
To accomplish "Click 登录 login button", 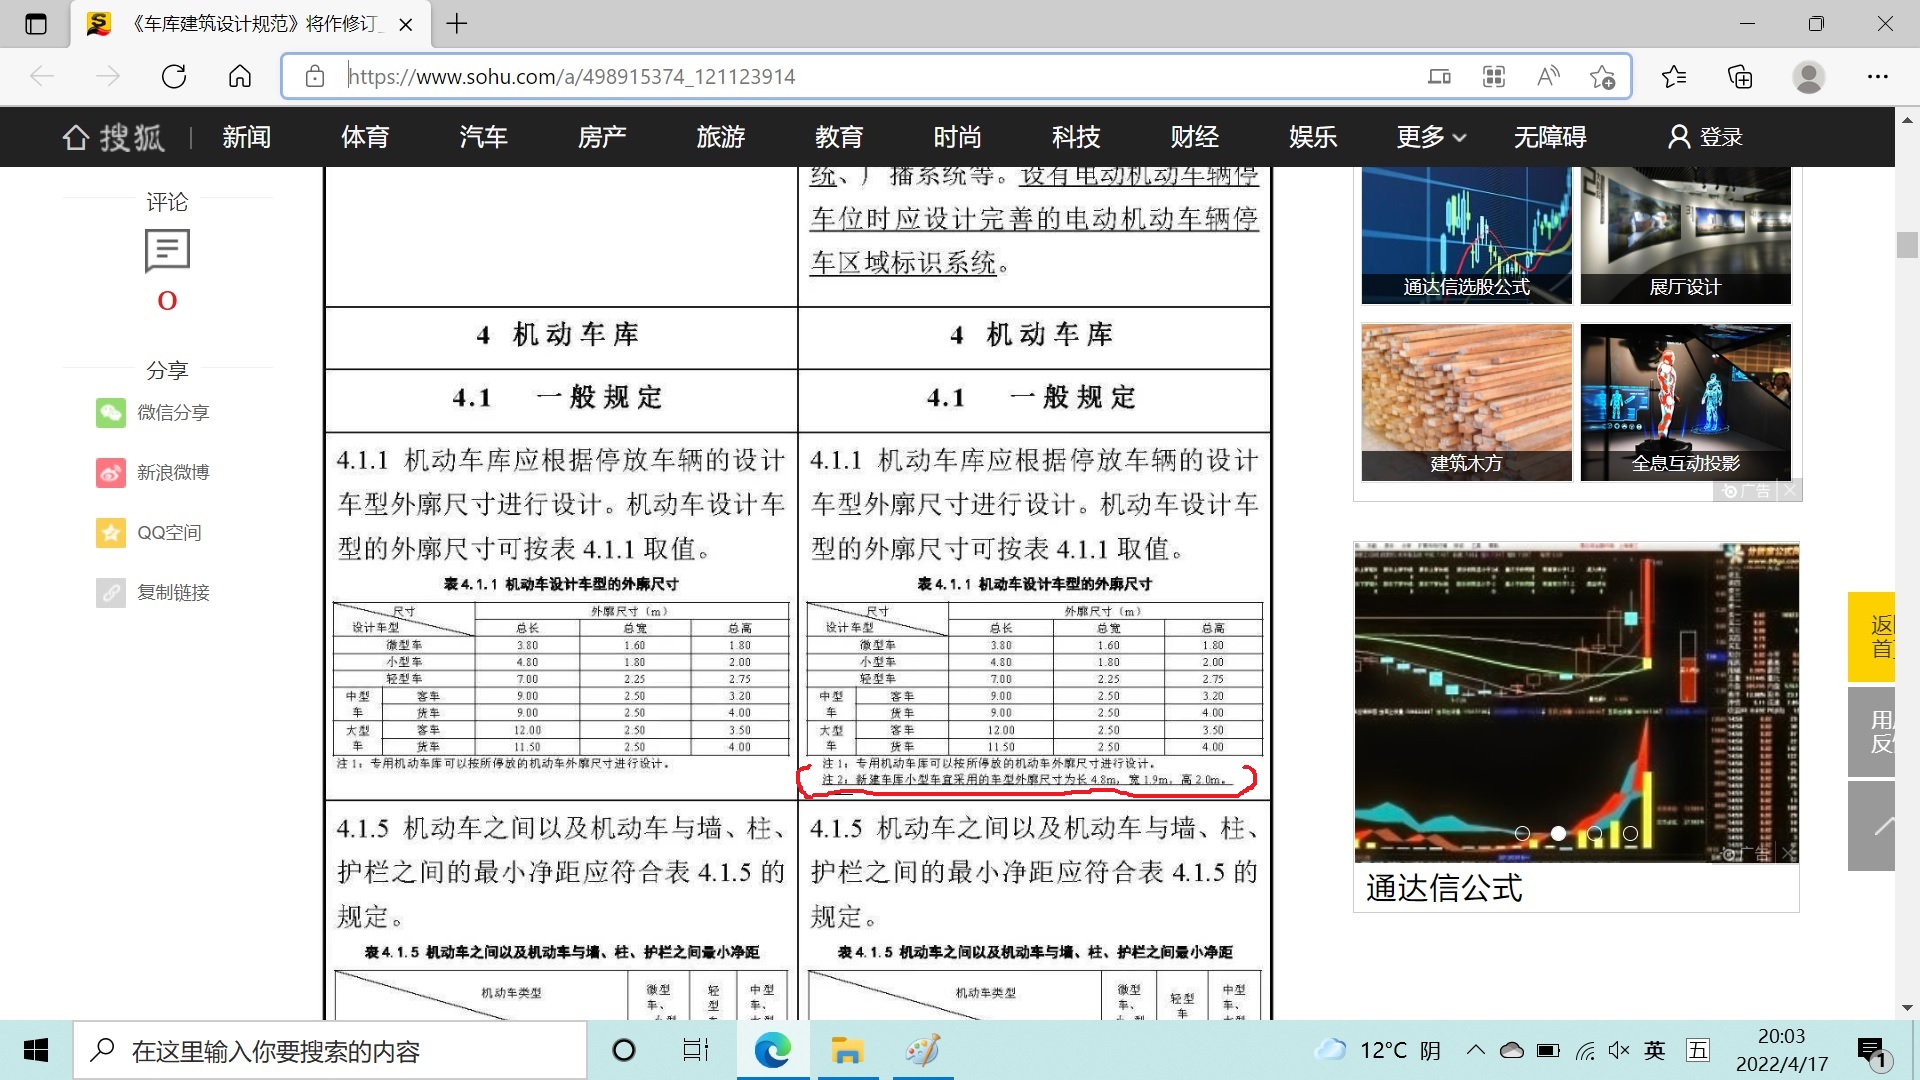I will pos(1705,137).
